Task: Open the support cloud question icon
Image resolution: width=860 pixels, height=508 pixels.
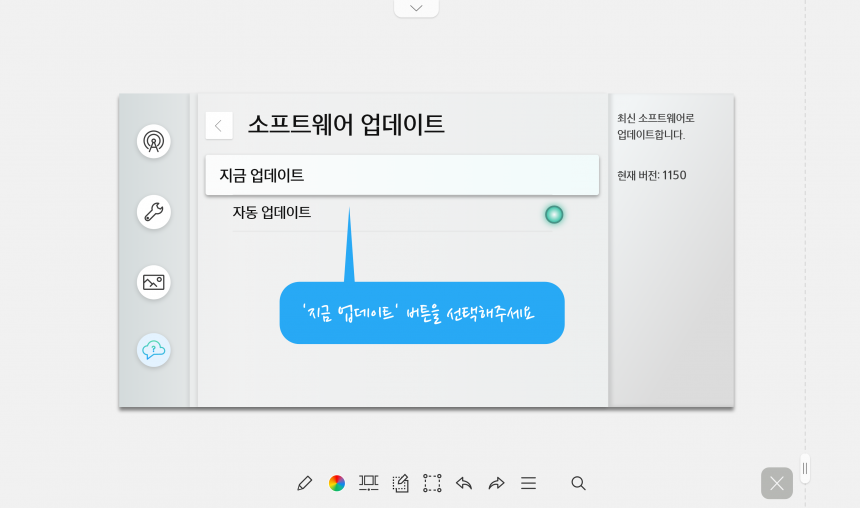Action: click(x=154, y=350)
